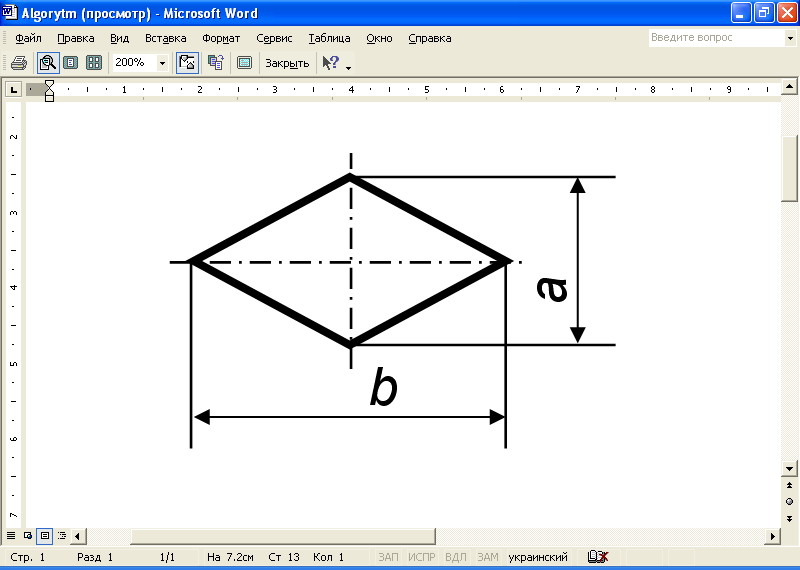This screenshot has height=570, width=800.
Task: Click the Shrink to Fit icon
Action: [216, 63]
